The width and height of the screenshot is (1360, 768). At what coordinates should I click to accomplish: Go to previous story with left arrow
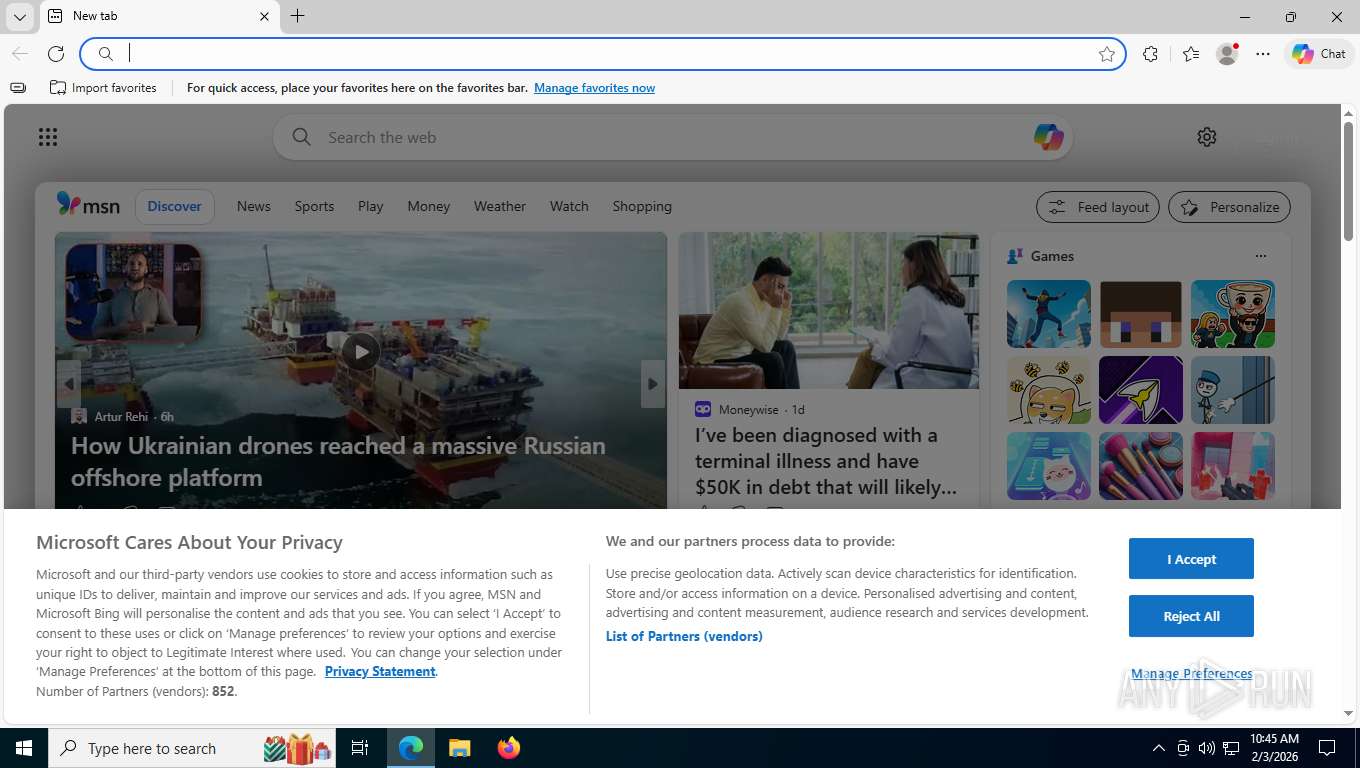[68, 384]
